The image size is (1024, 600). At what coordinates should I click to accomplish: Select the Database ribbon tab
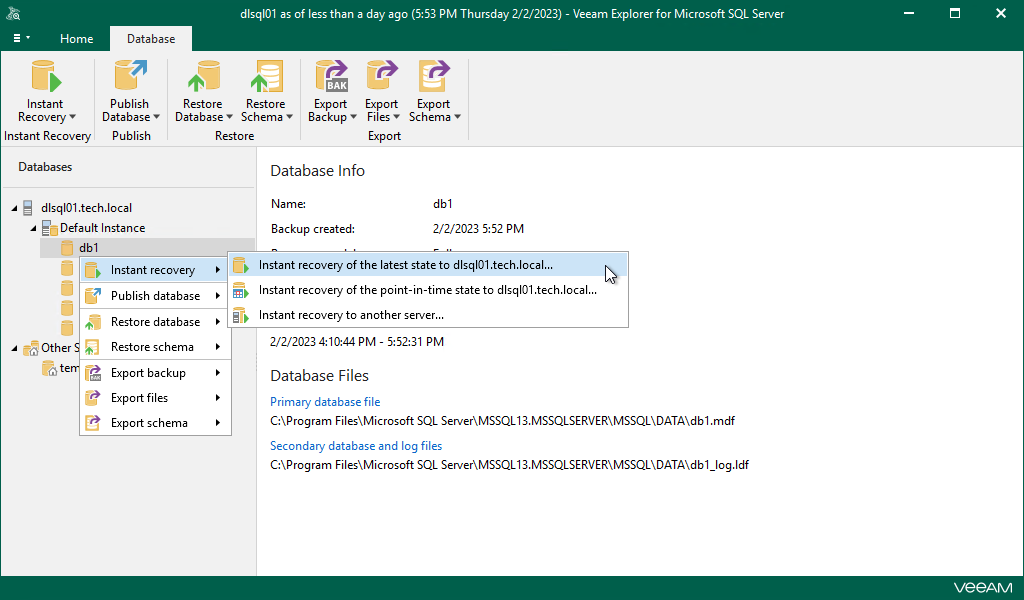[x=150, y=38]
